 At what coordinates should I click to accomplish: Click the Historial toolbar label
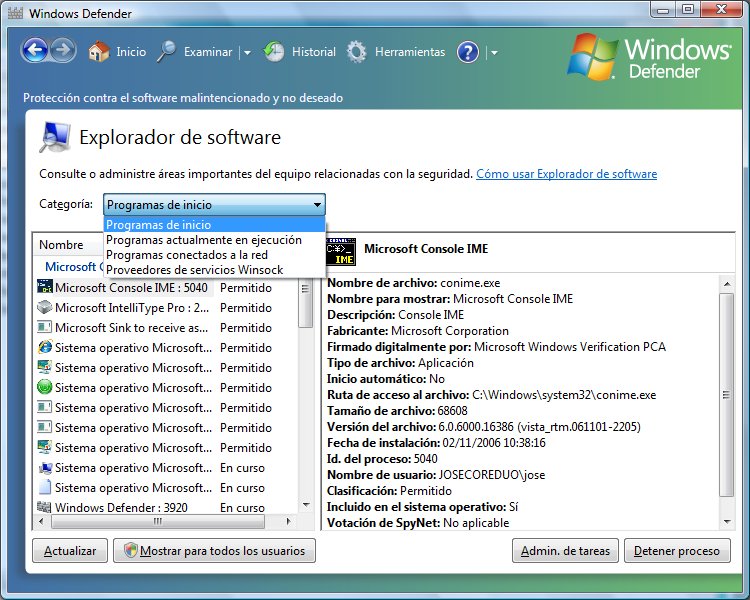click(x=314, y=52)
